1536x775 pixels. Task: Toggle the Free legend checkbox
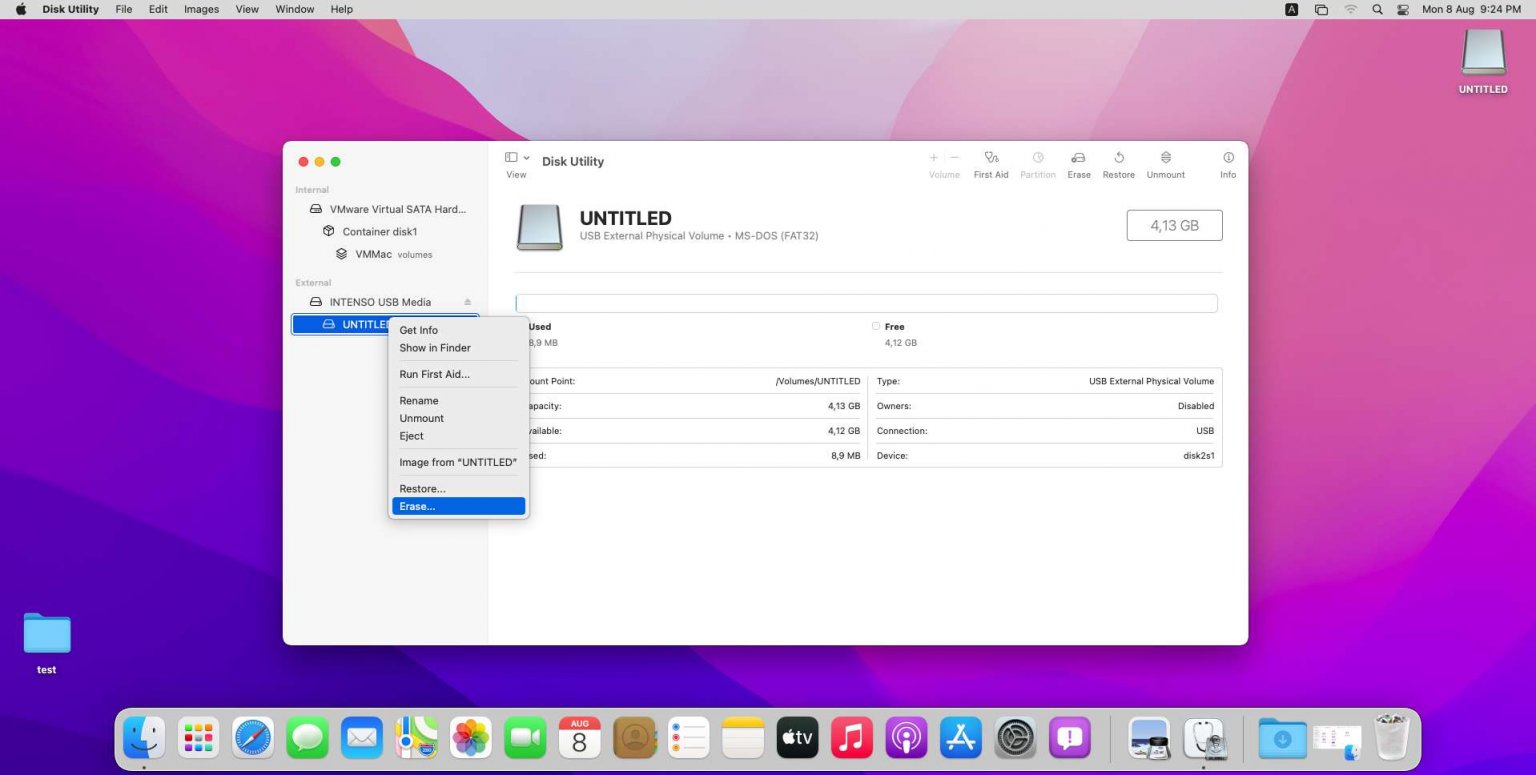[876, 326]
